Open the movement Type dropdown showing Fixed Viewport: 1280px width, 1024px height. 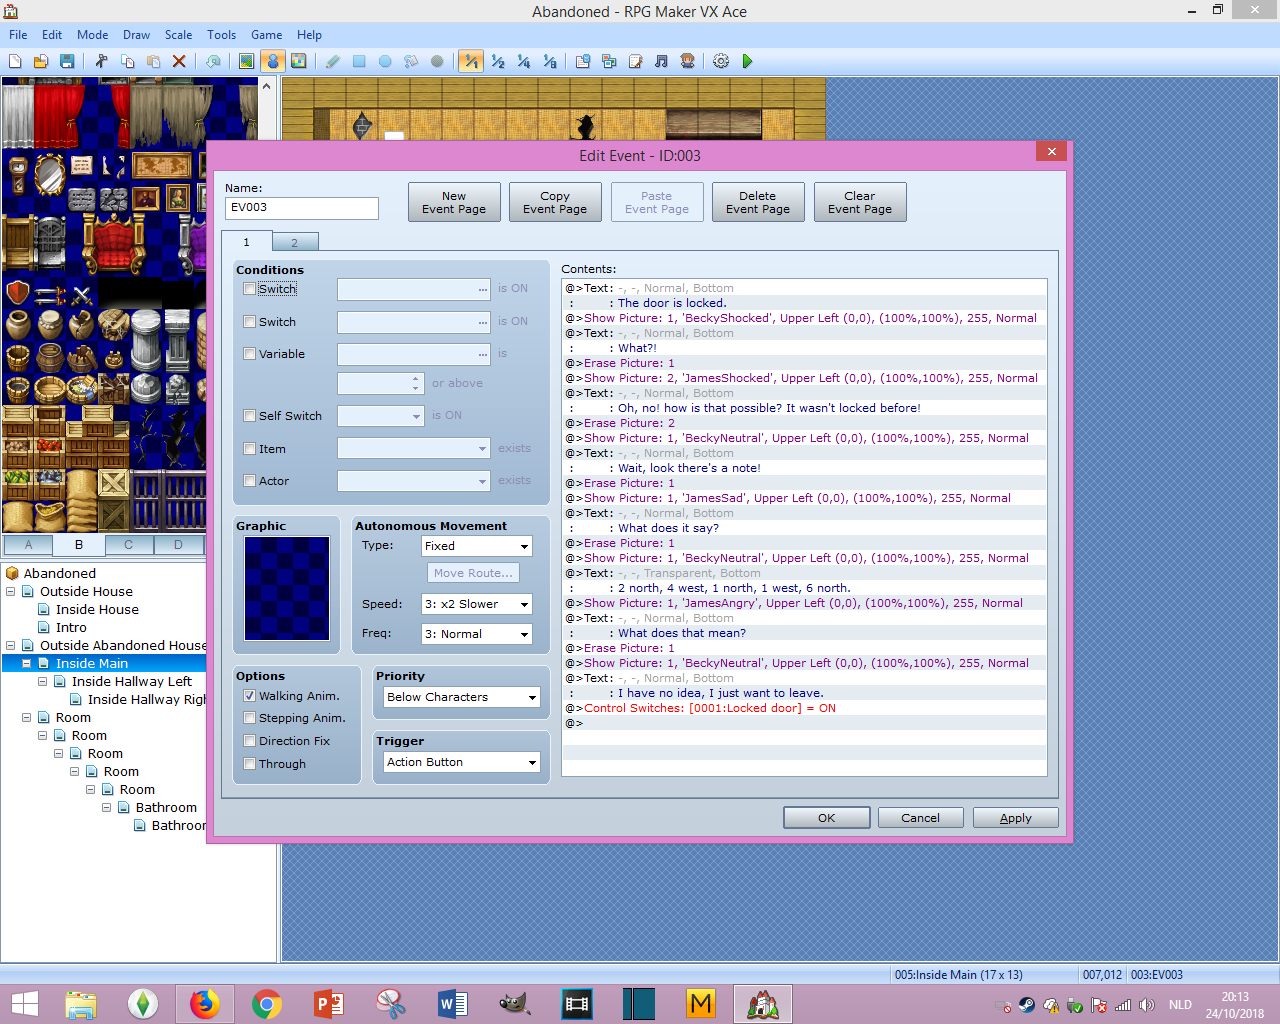(x=476, y=546)
